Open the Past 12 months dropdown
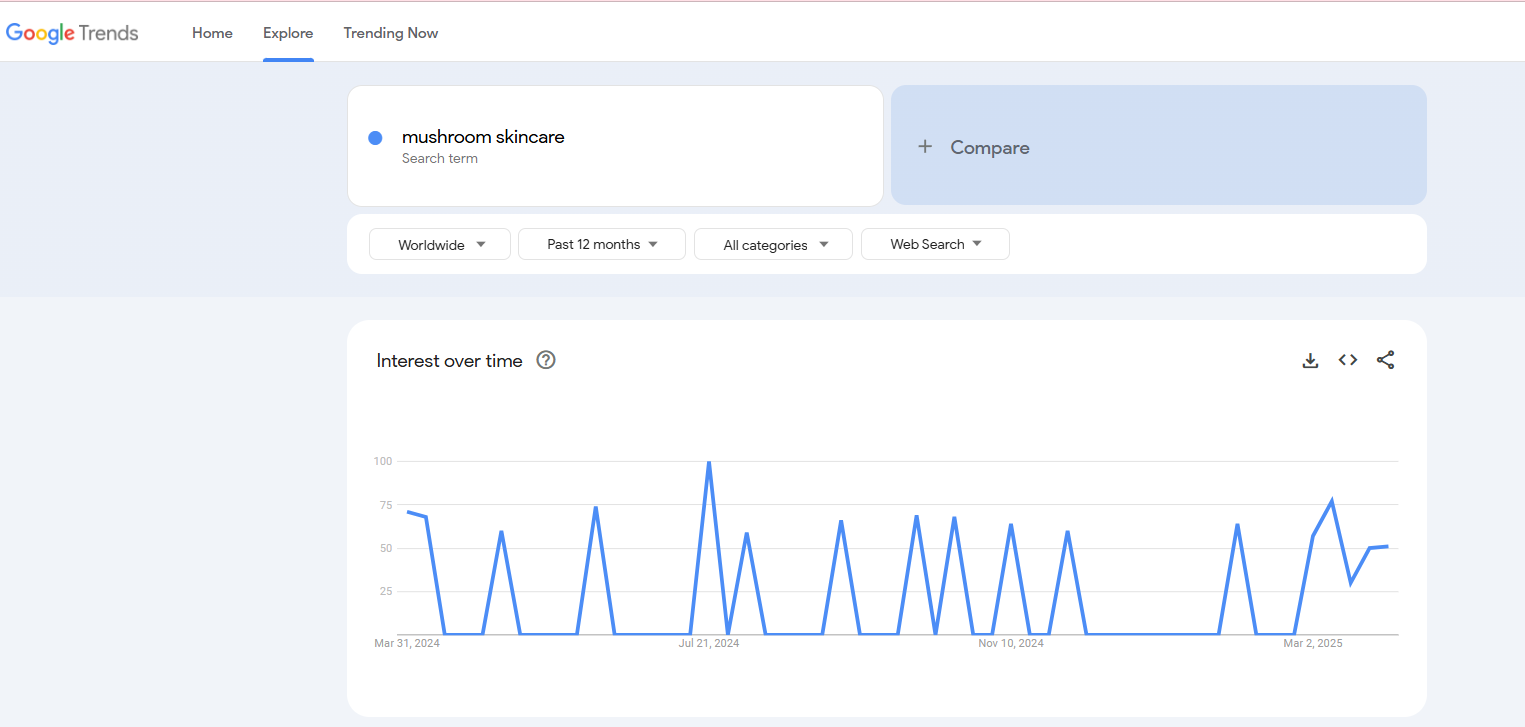Image resolution: width=1525 pixels, height=727 pixels. tap(602, 244)
